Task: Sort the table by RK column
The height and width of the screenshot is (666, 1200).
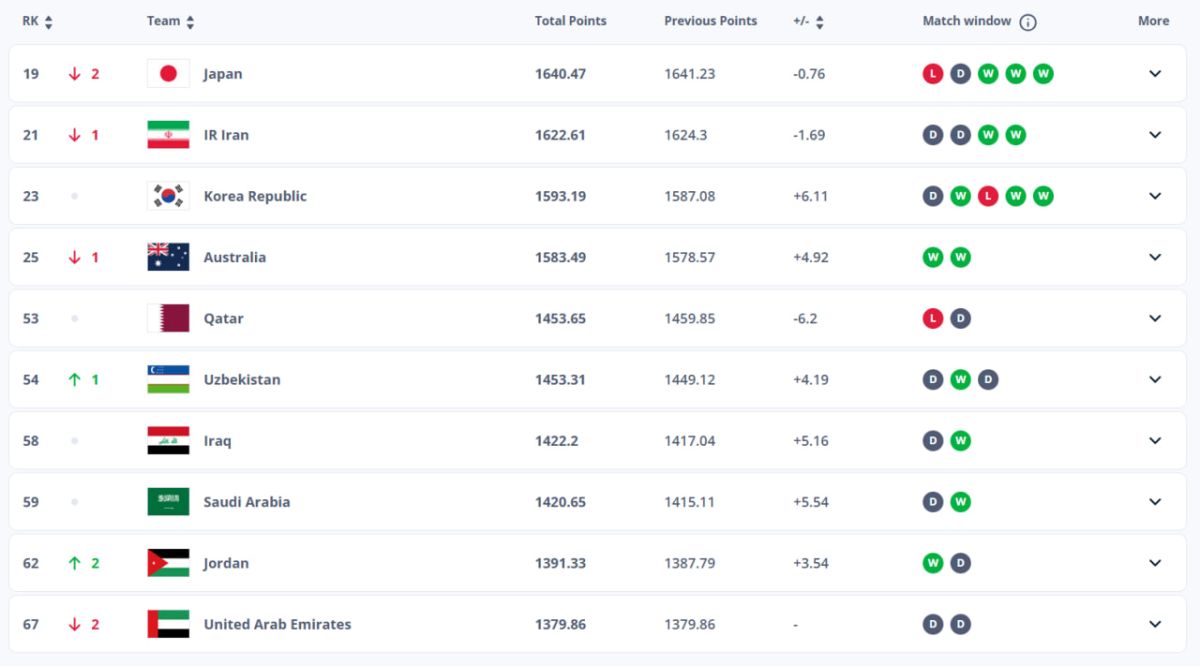Action: pyautogui.click(x=38, y=21)
